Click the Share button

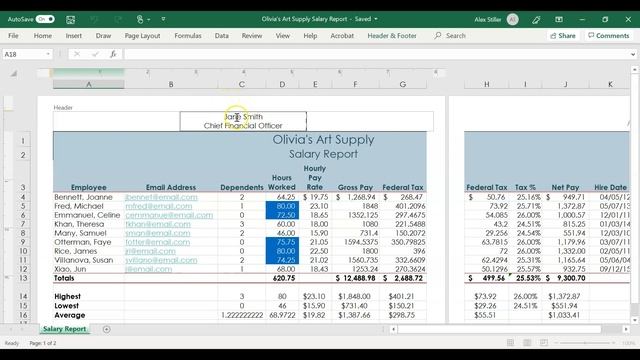coord(563,36)
